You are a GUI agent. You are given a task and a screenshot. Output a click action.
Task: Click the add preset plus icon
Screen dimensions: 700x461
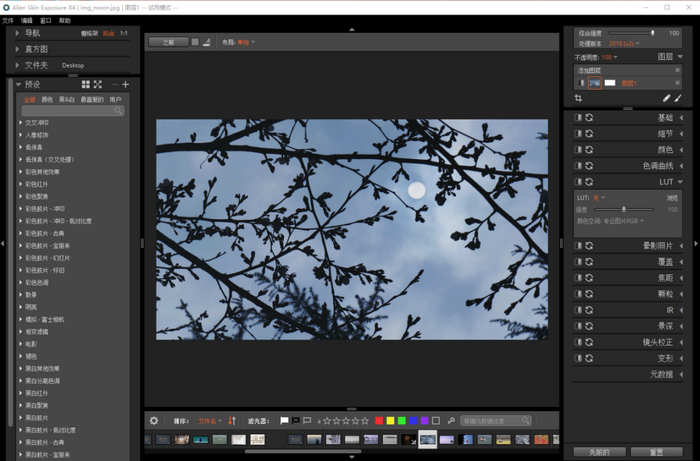point(125,85)
